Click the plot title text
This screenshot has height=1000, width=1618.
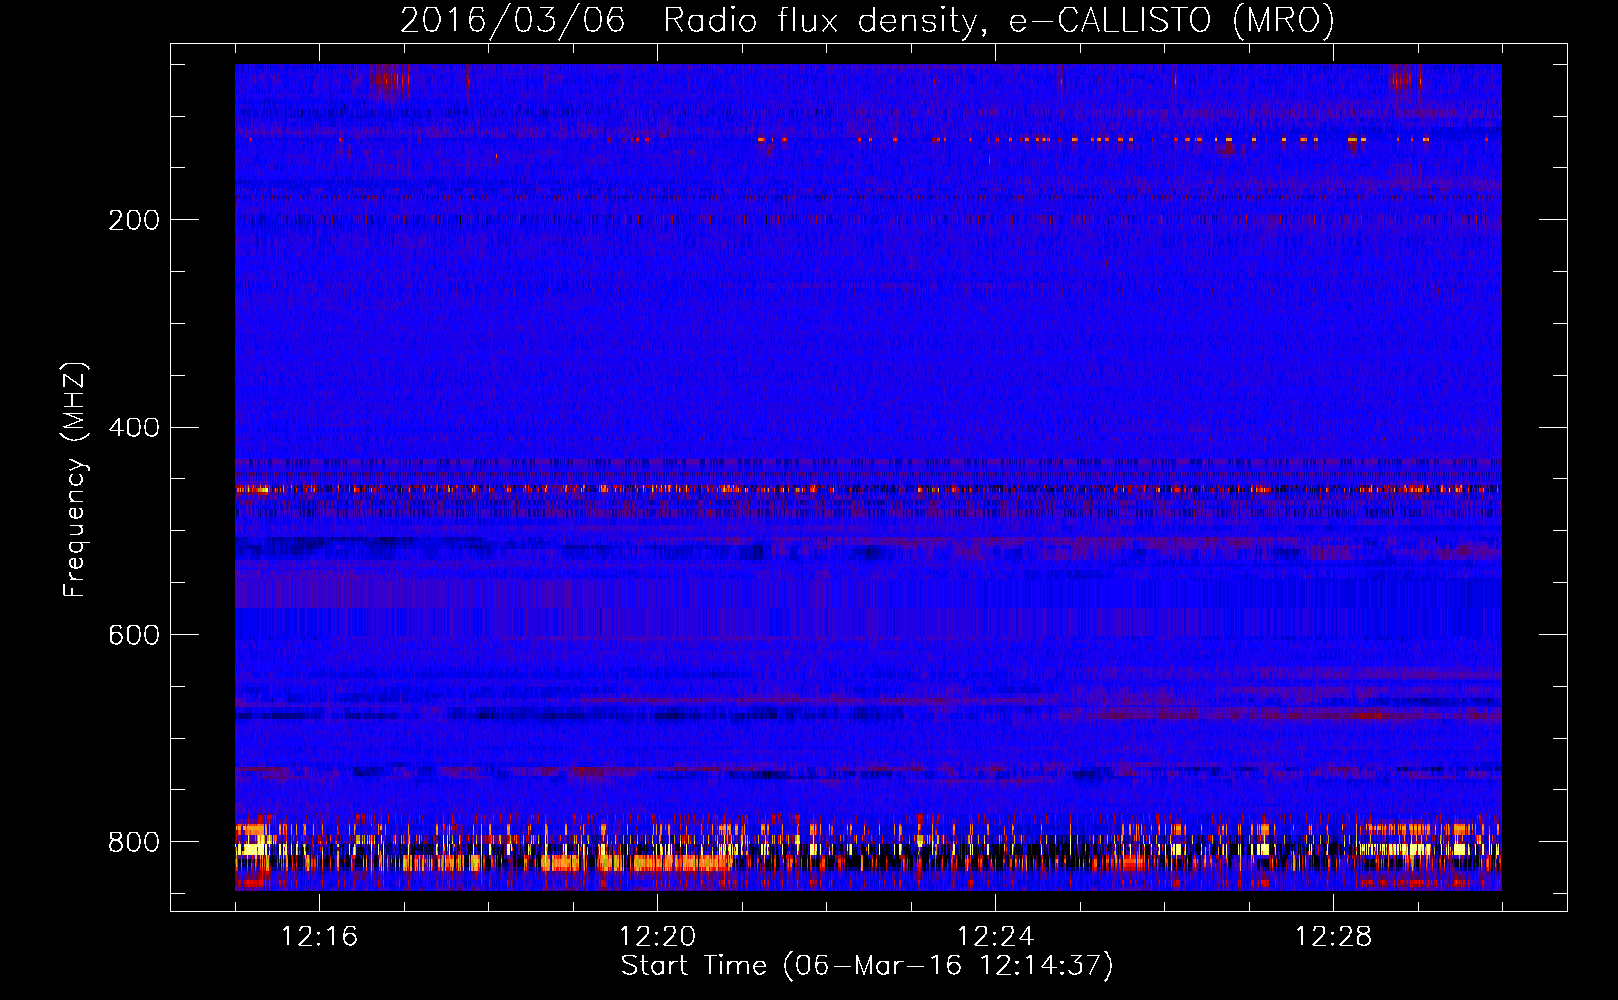(867, 20)
